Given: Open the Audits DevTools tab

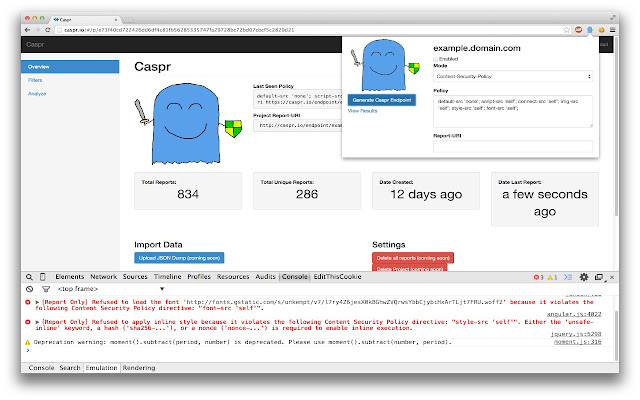Looking at the screenshot, I should click(x=265, y=277).
